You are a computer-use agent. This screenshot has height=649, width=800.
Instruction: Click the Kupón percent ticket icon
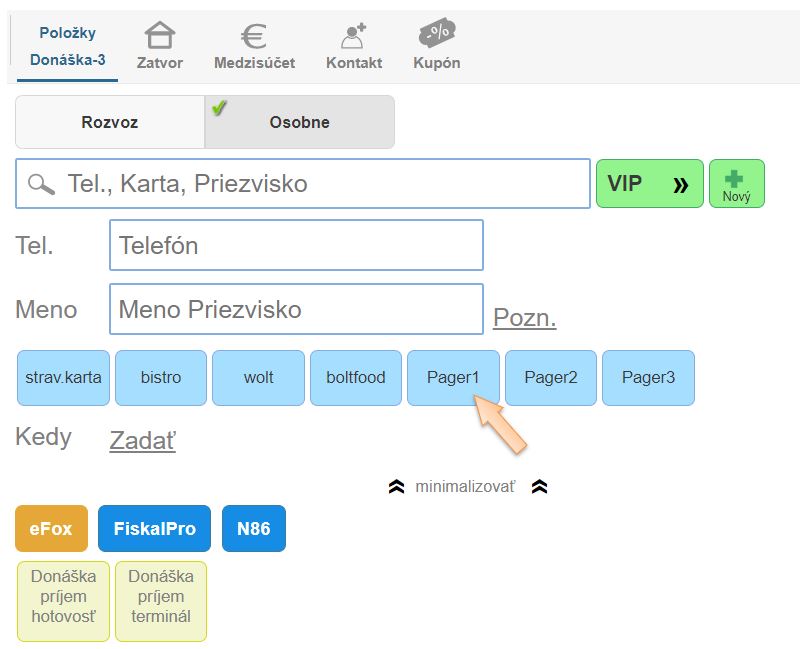tap(437, 36)
